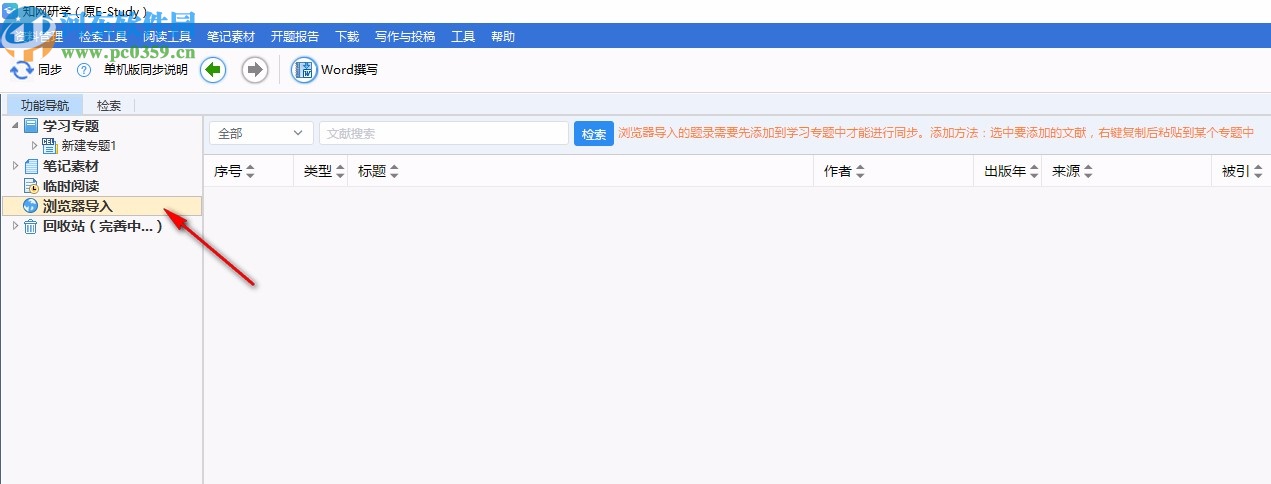
Task: Click the sync arrows icon
Action: tap(21, 70)
